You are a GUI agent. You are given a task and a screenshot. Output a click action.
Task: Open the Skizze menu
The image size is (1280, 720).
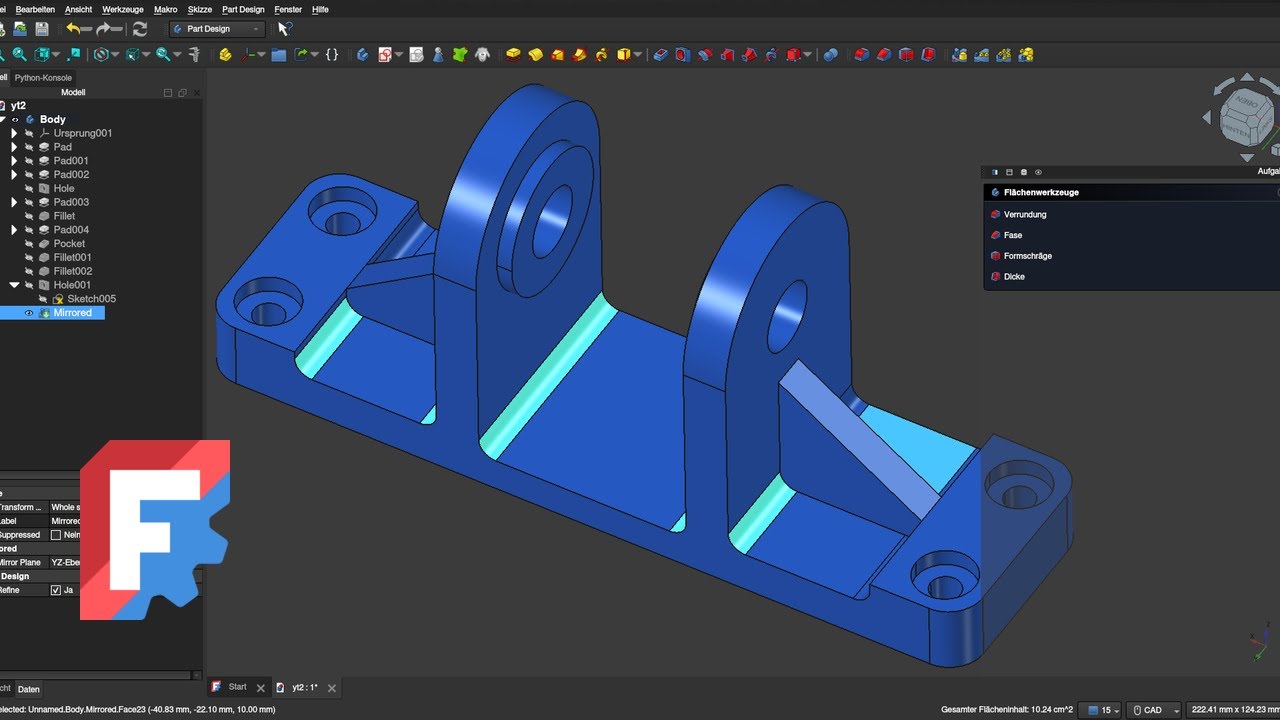[199, 9]
